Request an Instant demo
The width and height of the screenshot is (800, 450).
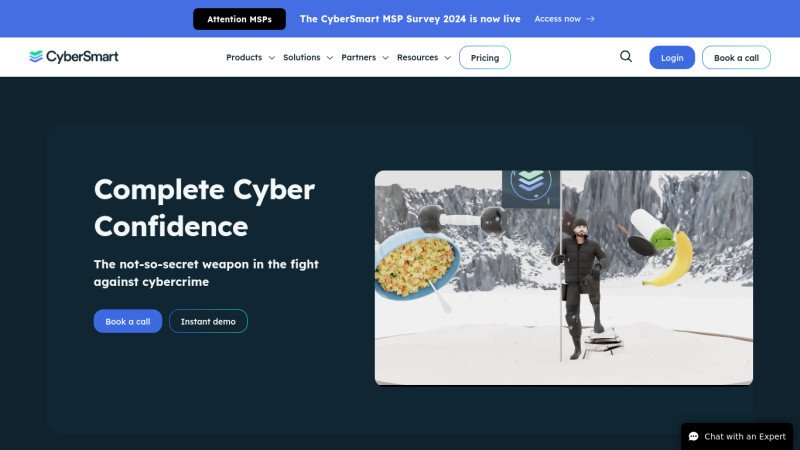click(208, 321)
